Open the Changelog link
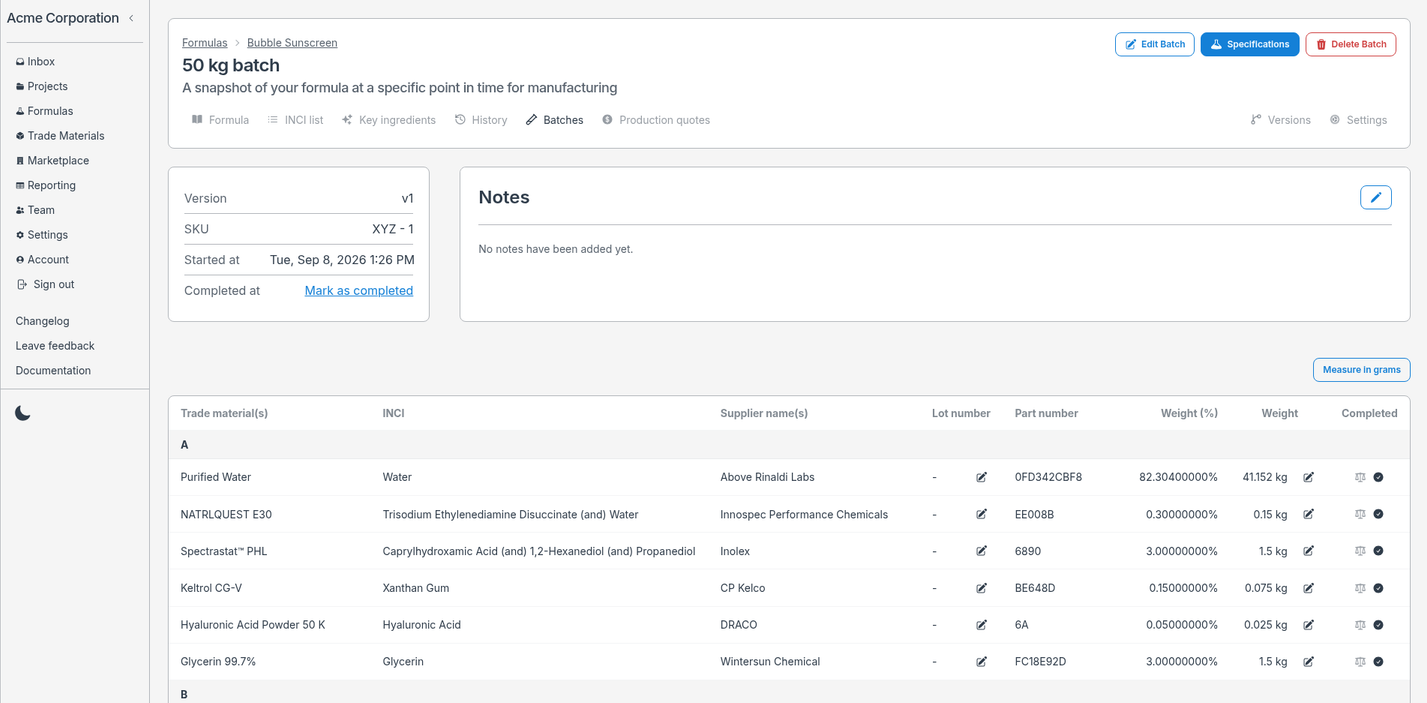The image size is (1427, 703). 42,321
